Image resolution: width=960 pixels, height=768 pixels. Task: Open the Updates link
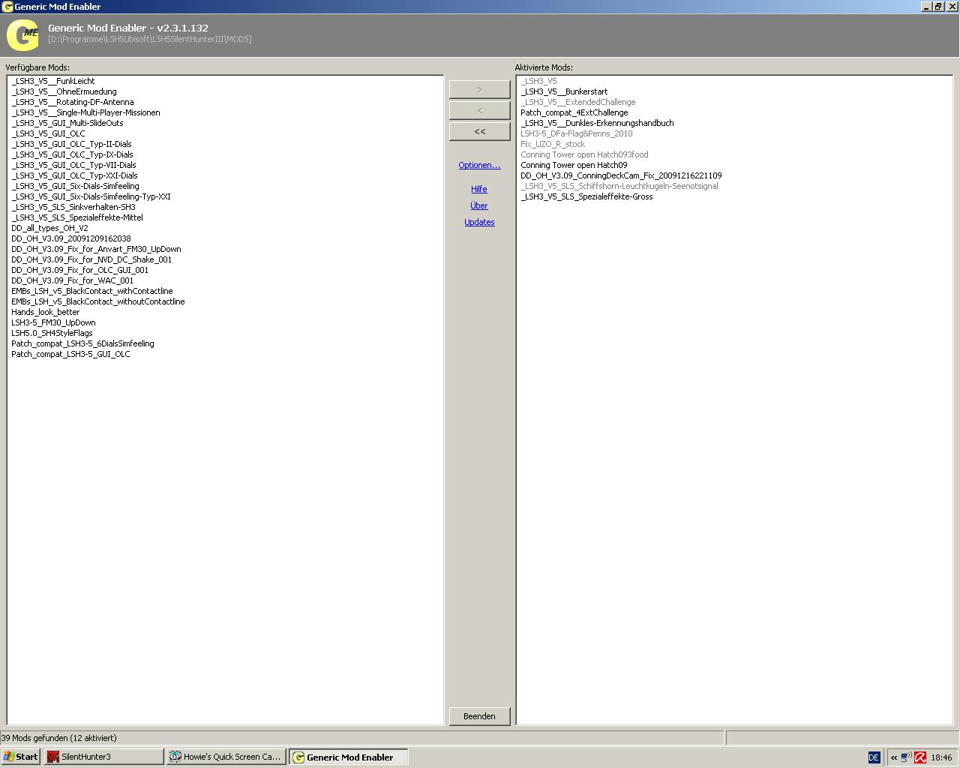pyautogui.click(x=479, y=222)
